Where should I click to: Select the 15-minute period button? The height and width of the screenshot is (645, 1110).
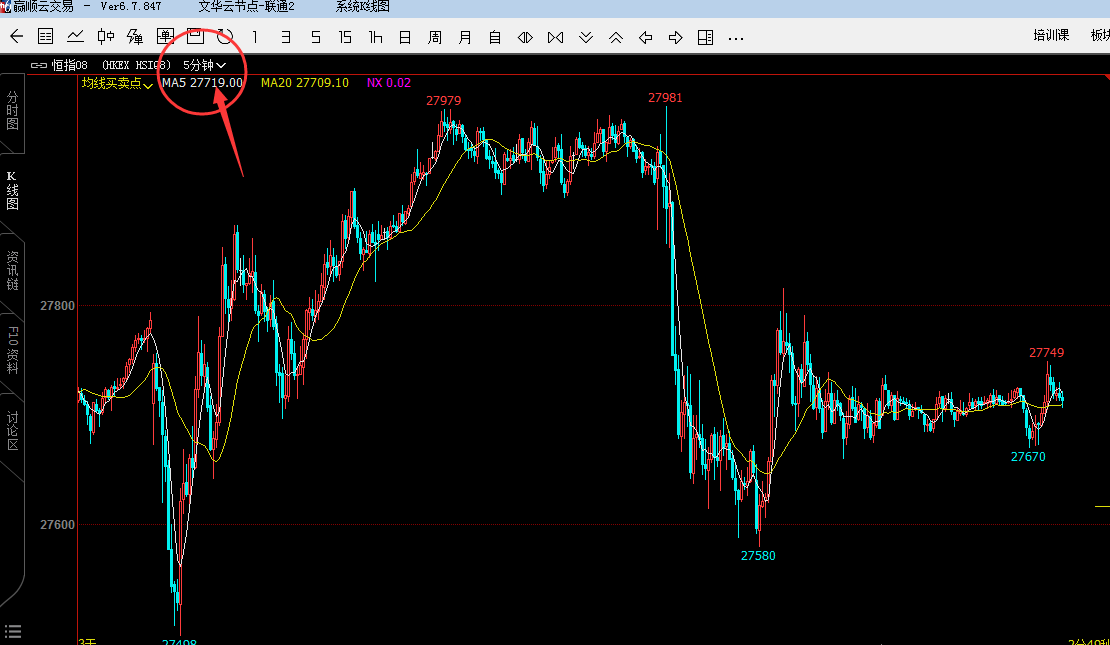click(345, 37)
